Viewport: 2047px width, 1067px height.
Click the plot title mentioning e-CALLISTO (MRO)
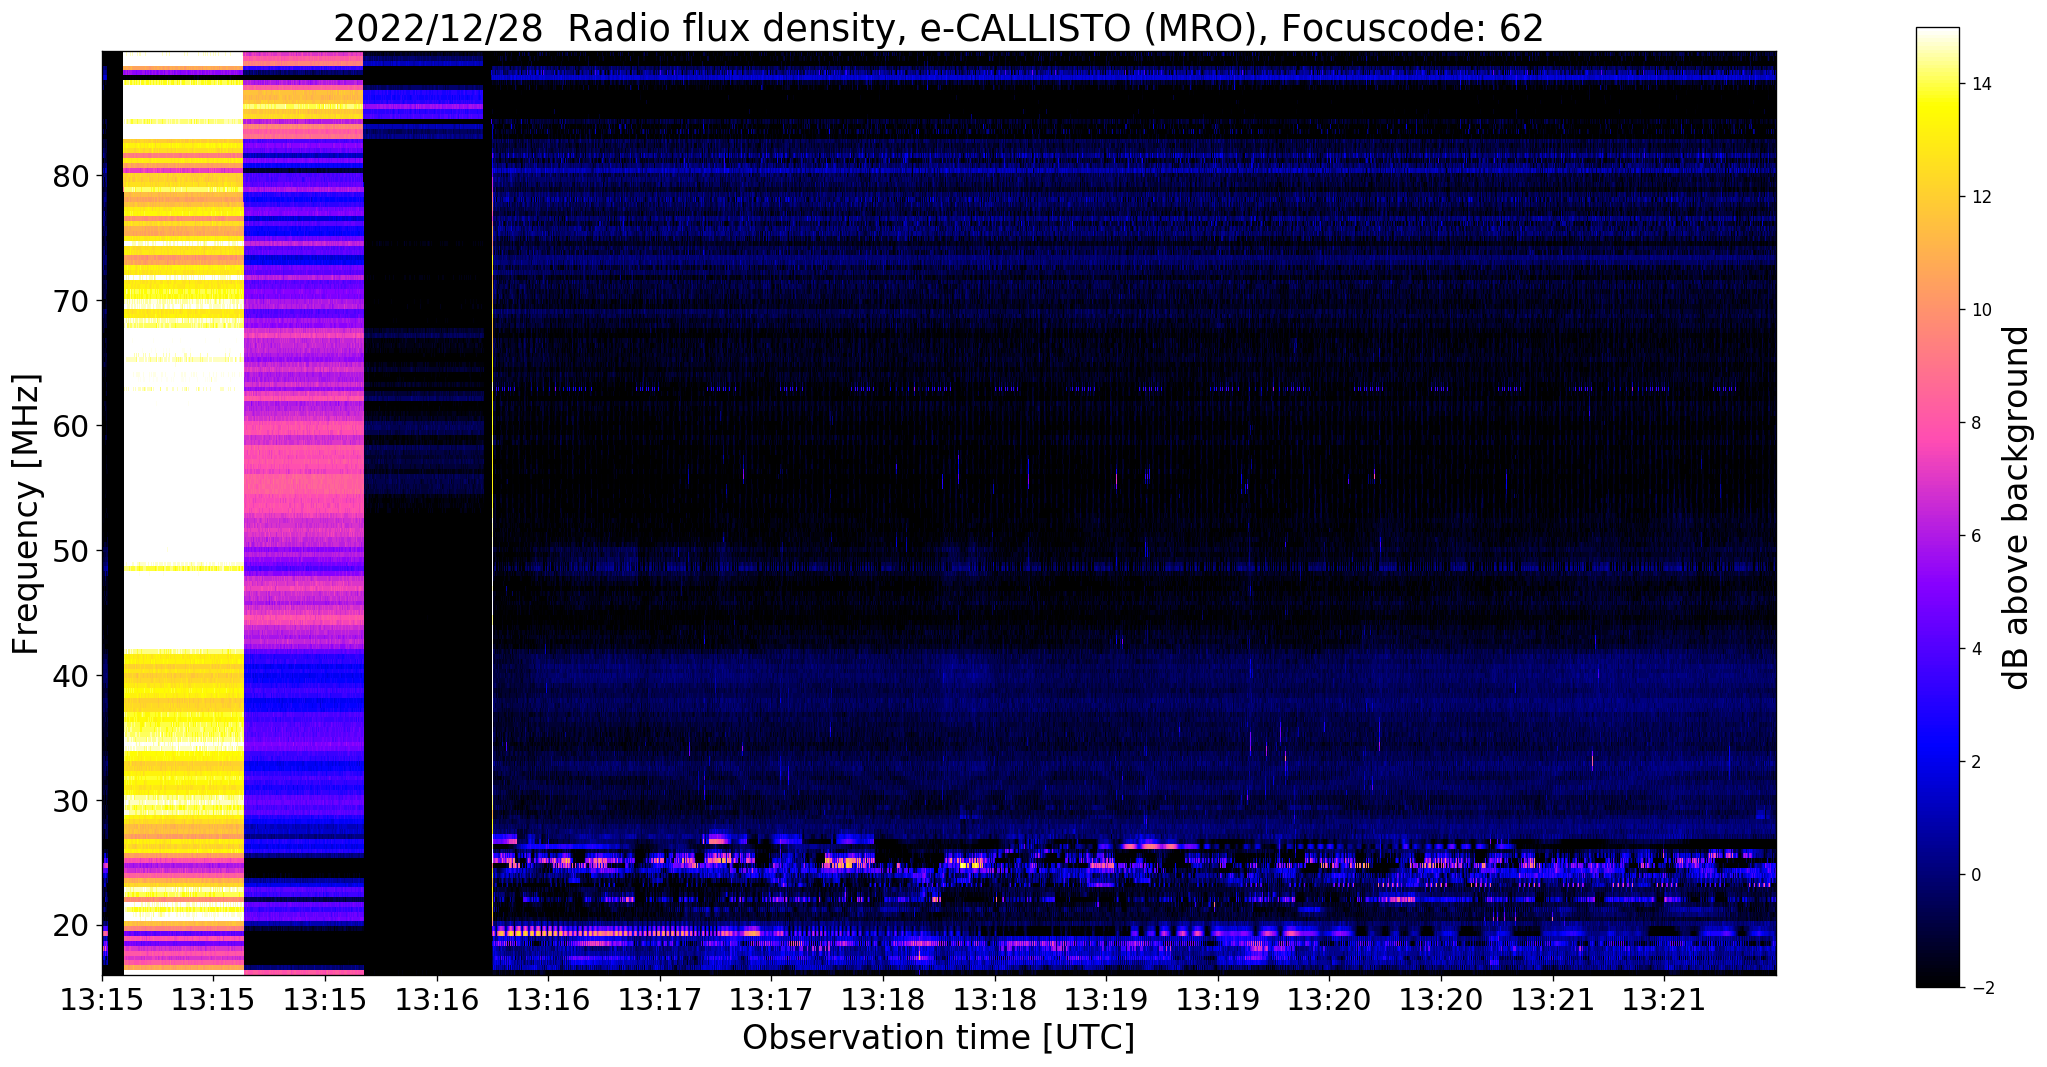coord(938,28)
